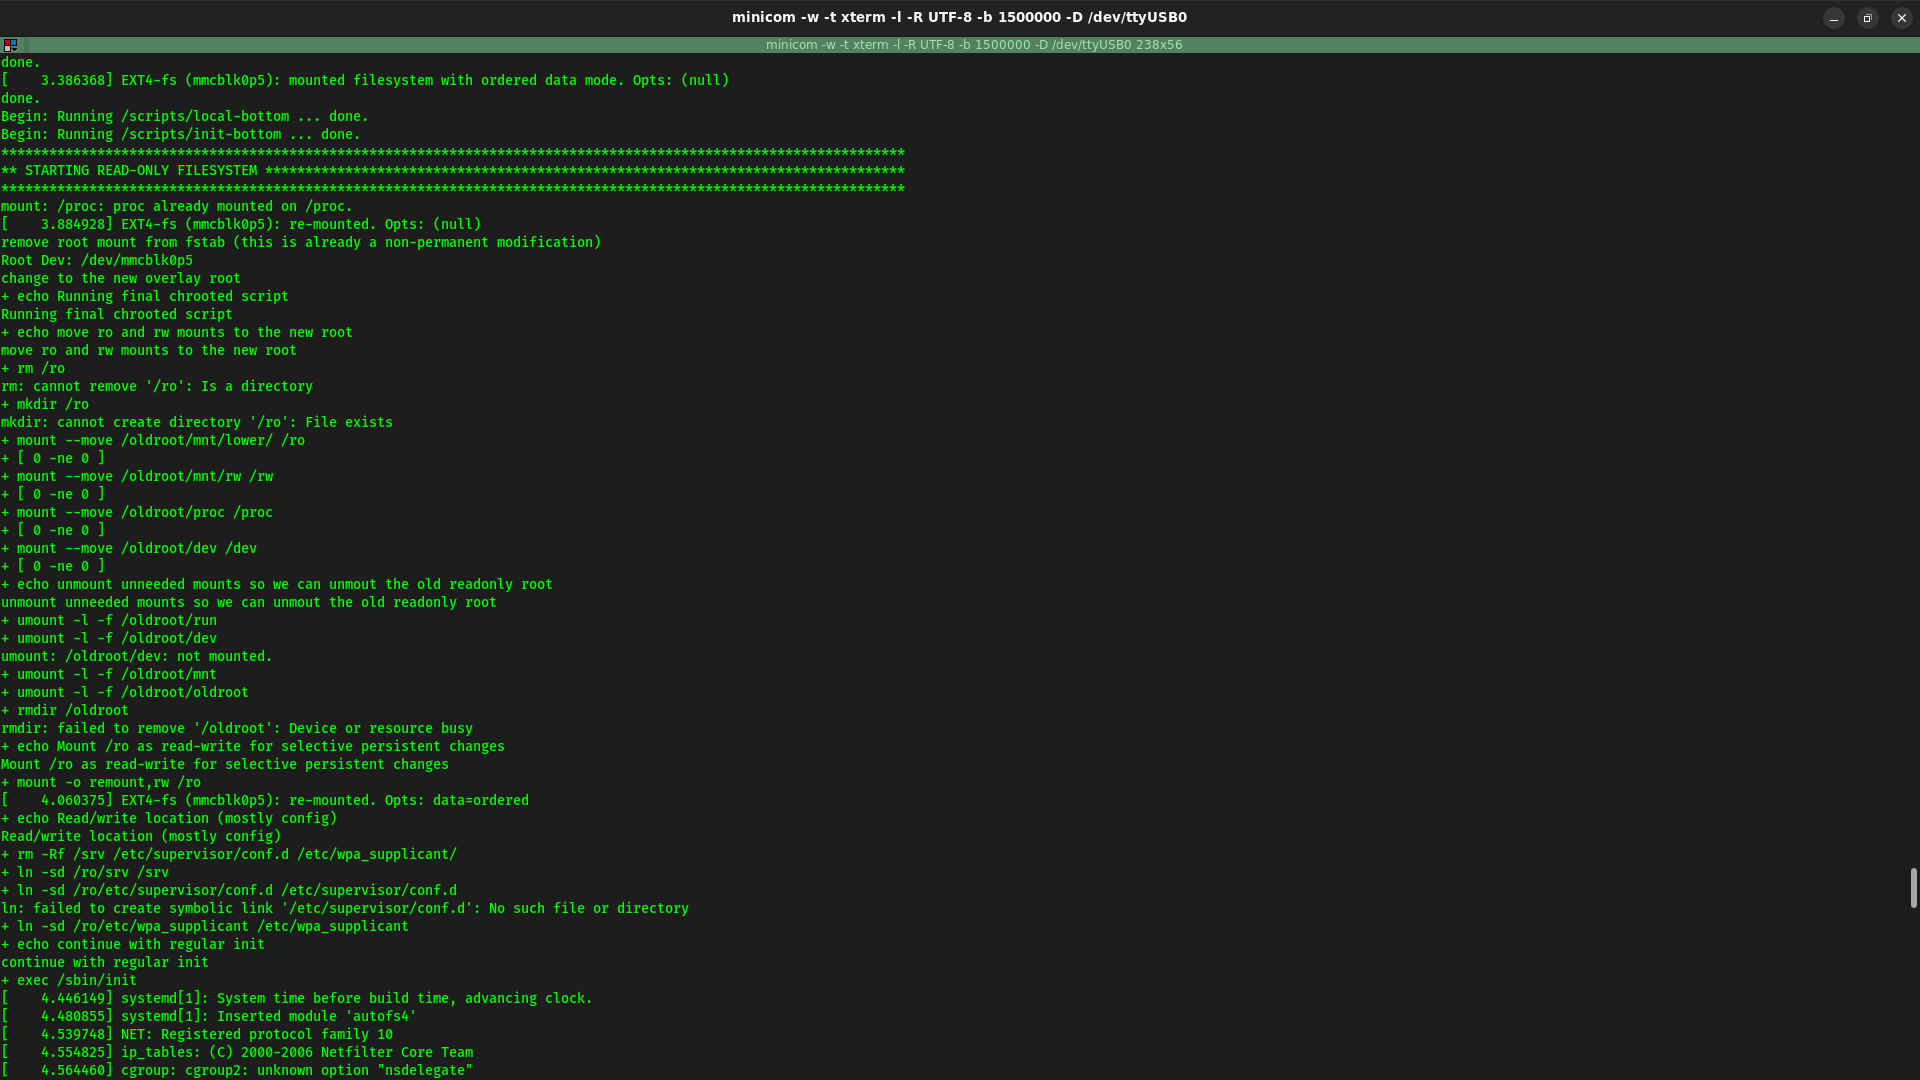This screenshot has width=1920, height=1080.
Task: Click the 'cgroup2: unknown option nsdelegate' line
Action: (x=238, y=1071)
